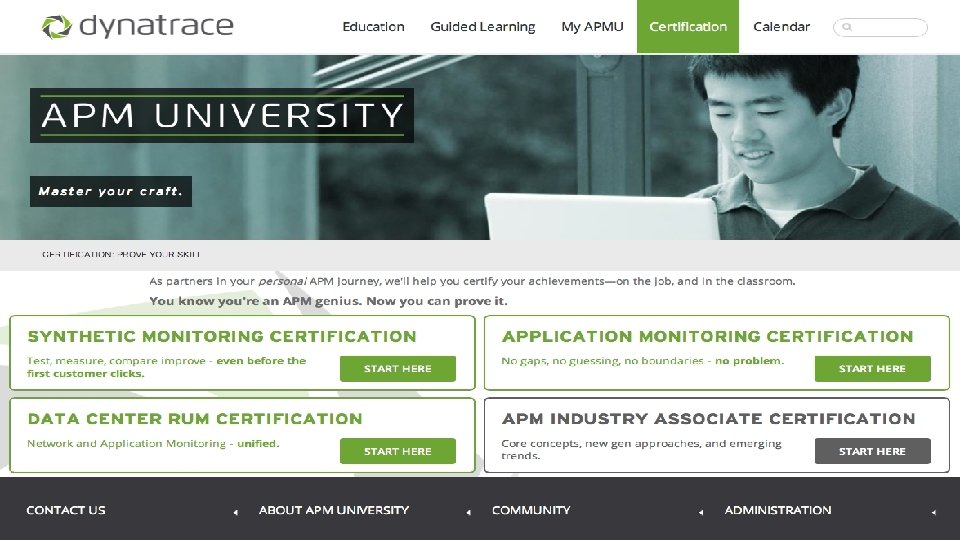
Task: Click 'Network and Application Monitoring - unified.' text
Action: coord(153,443)
